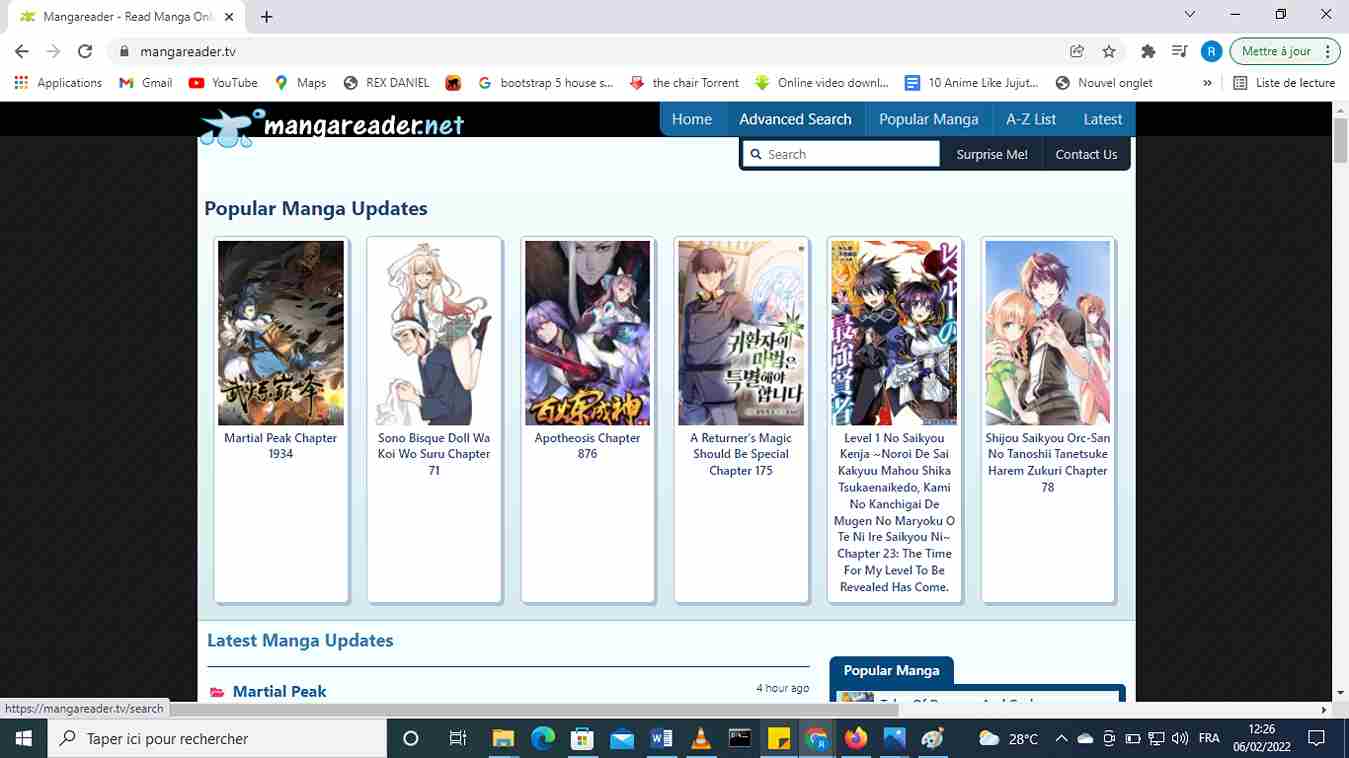This screenshot has height=758, width=1349.
Task: Launch Microsoft Edge from taskbar
Action: point(543,739)
